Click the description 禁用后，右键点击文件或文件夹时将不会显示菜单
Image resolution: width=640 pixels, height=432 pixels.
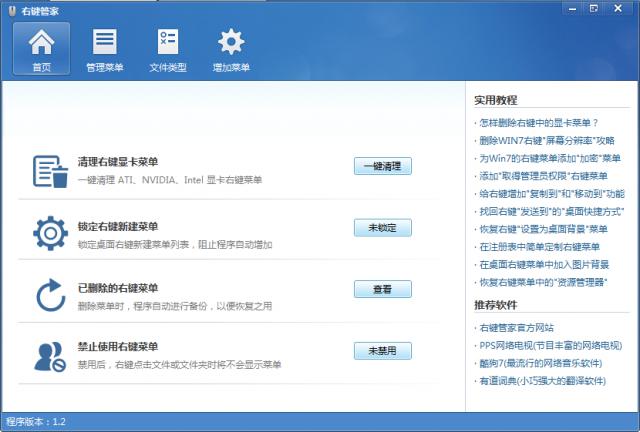pos(179,364)
